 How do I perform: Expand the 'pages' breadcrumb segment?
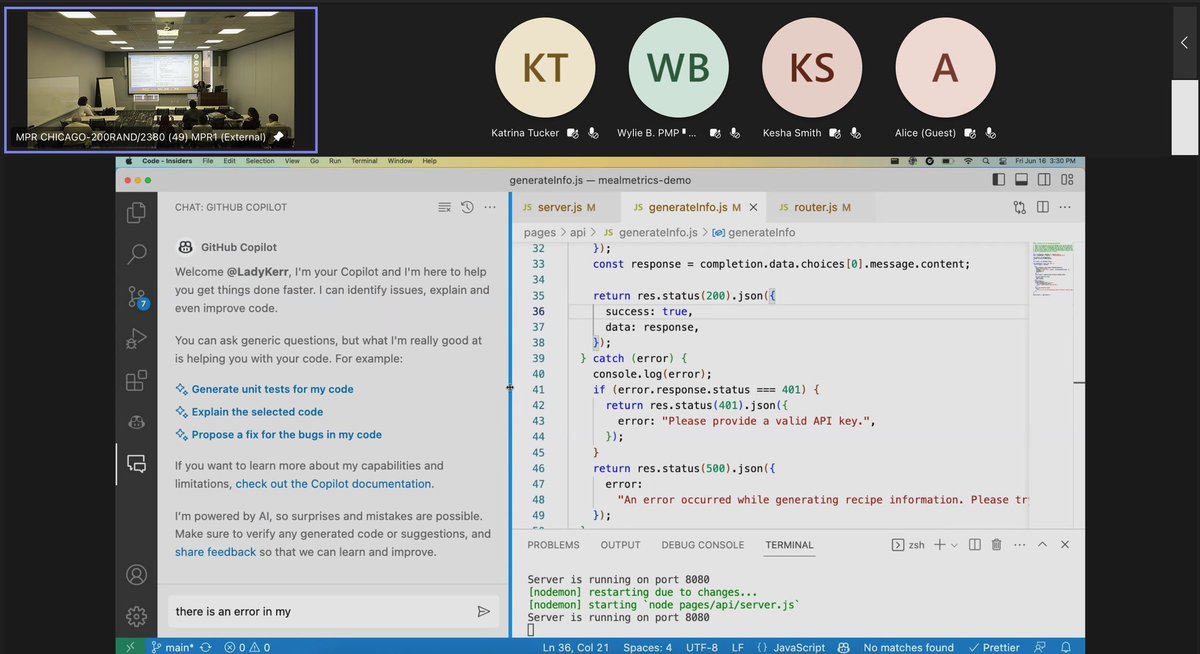pyautogui.click(x=540, y=232)
